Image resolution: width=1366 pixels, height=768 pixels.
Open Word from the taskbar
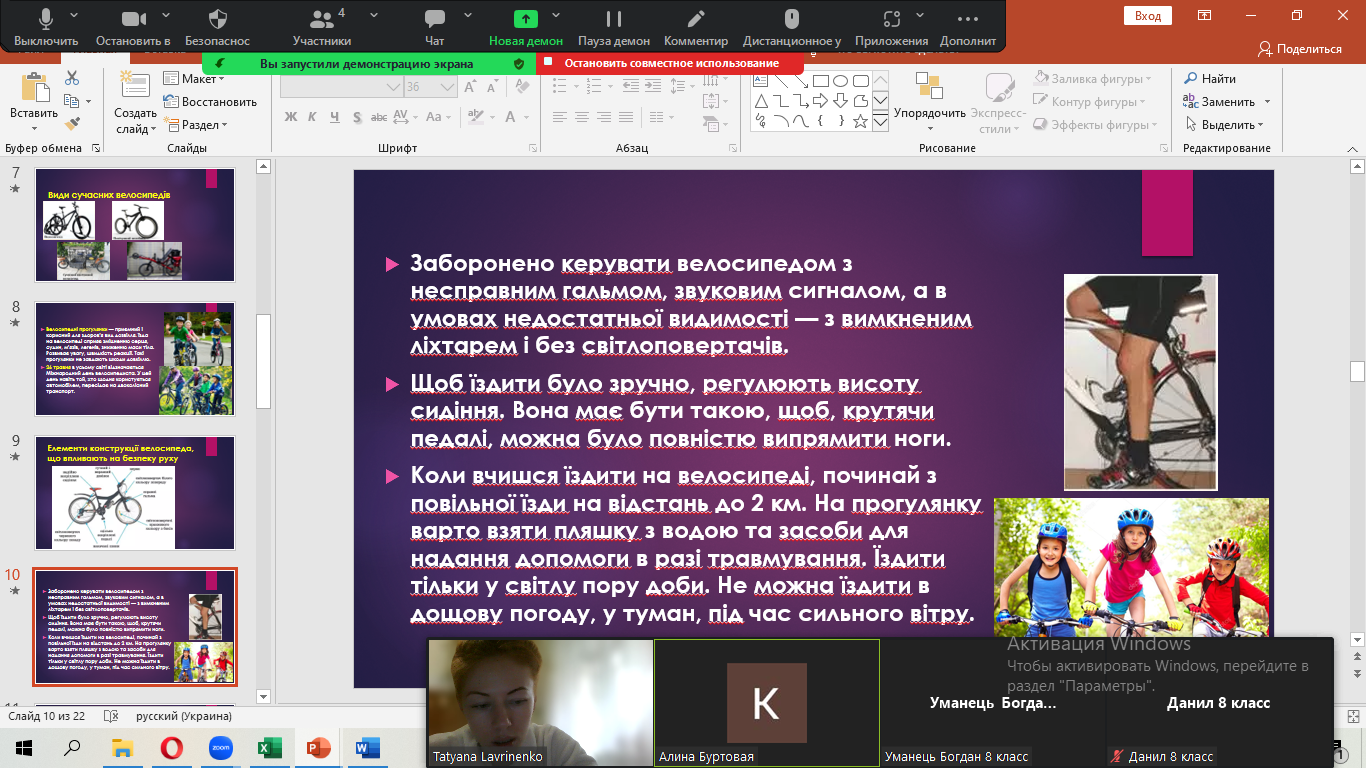click(367, 748)
